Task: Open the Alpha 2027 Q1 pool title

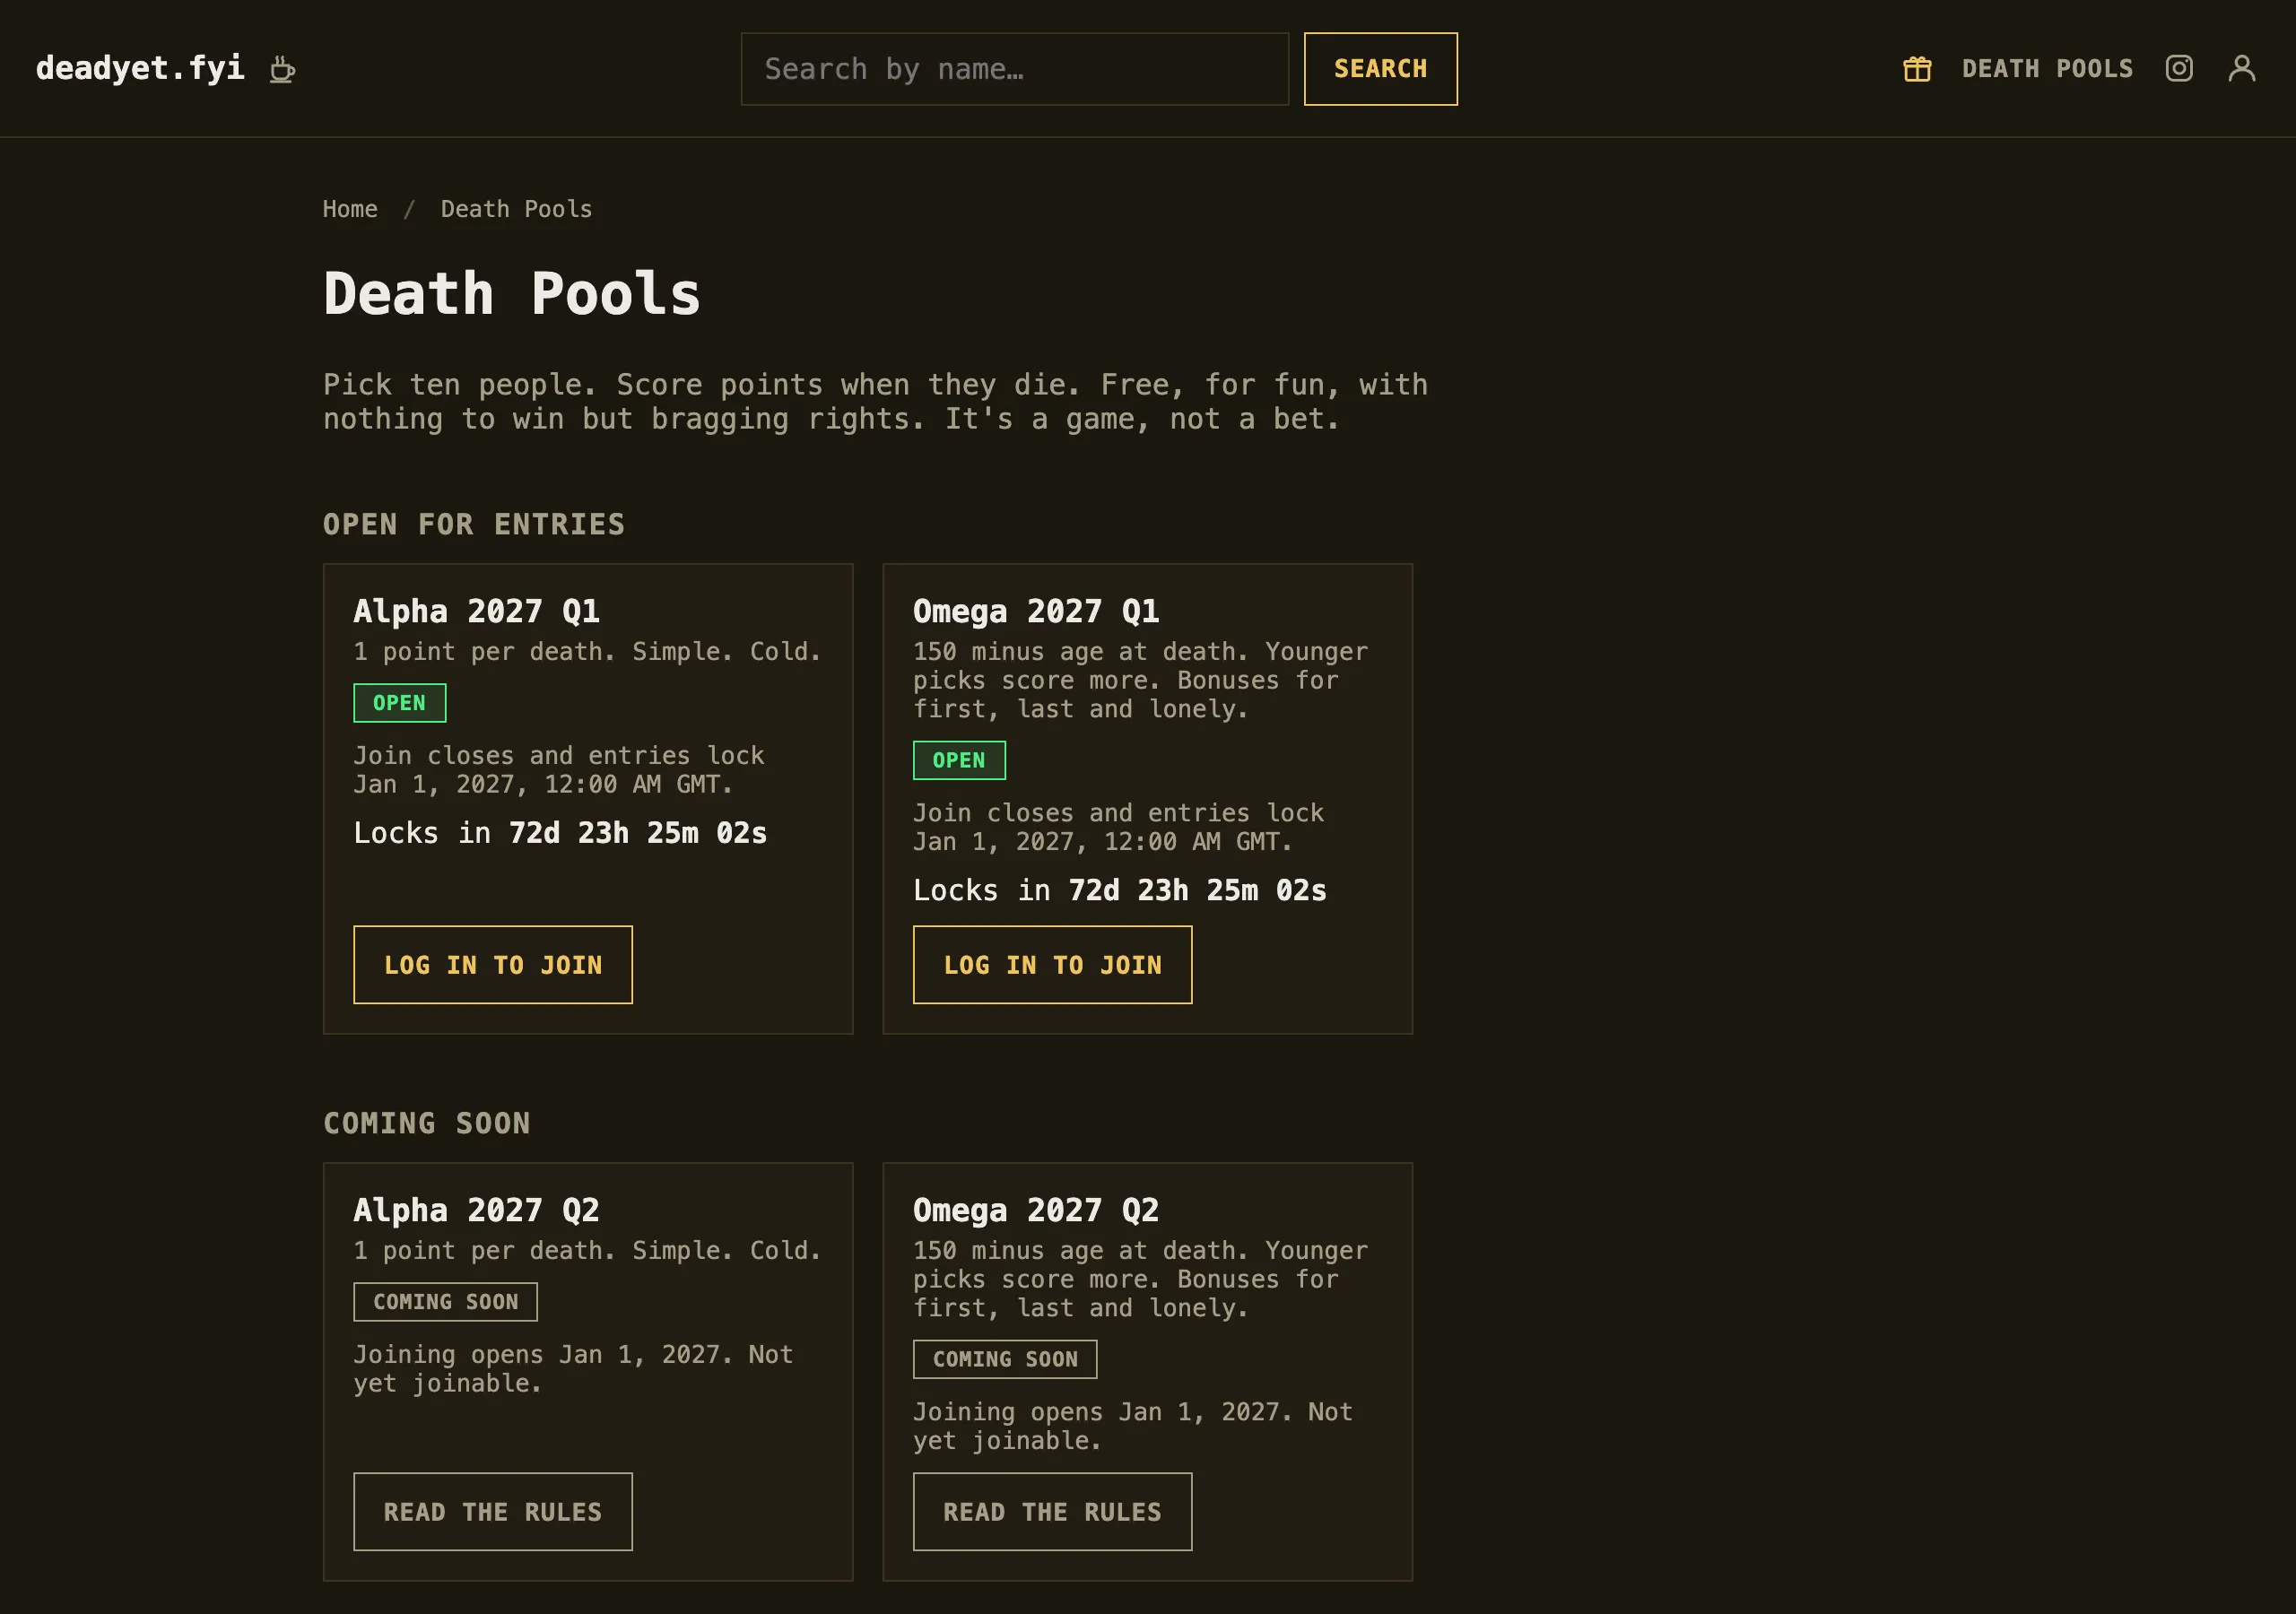Action: 477,611
